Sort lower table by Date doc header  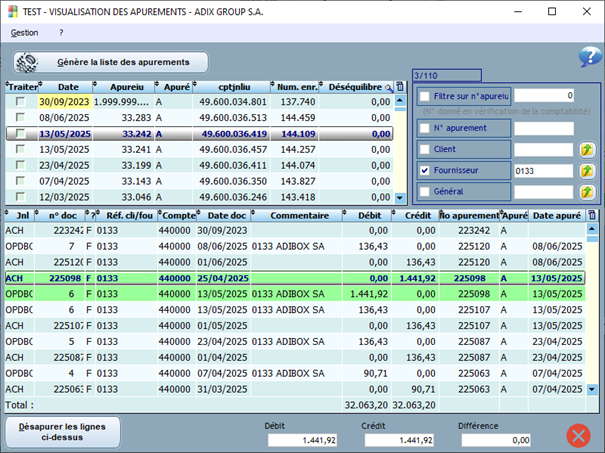224,215
